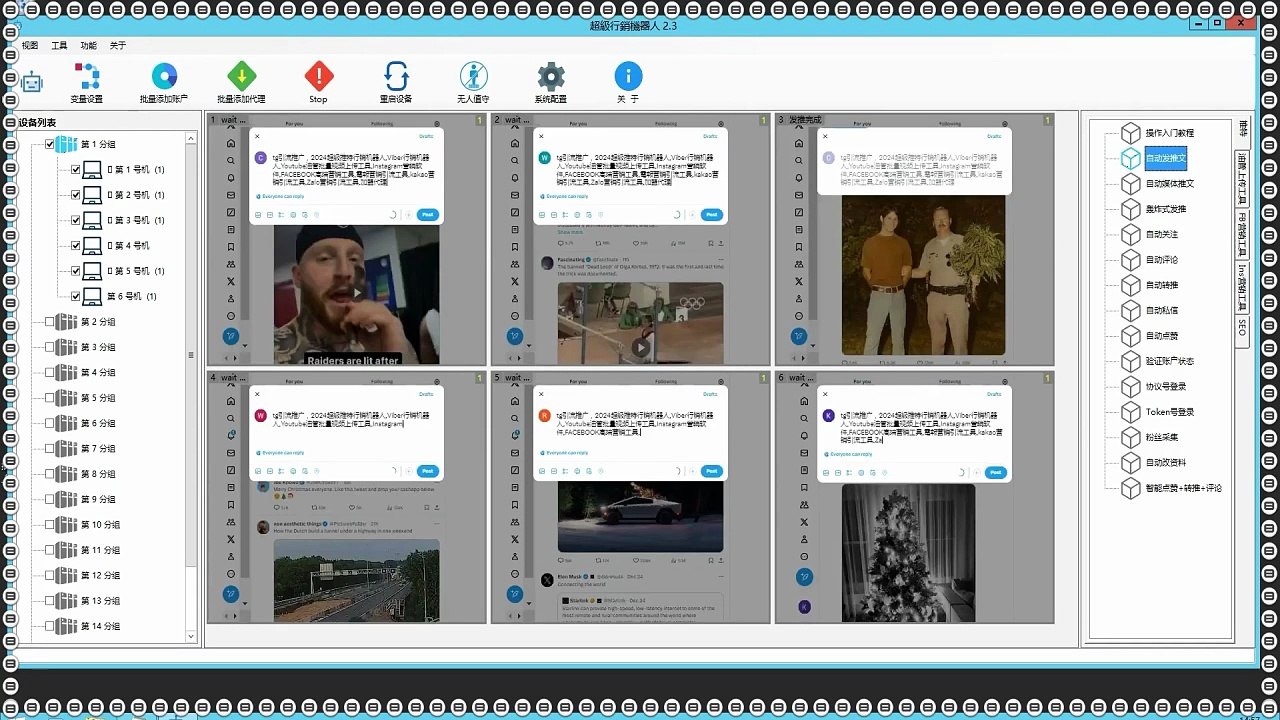The width and height of the screenshot is (1280, 720).
Task: Click the cube icon beside 自动关注
Action: 1130,234
